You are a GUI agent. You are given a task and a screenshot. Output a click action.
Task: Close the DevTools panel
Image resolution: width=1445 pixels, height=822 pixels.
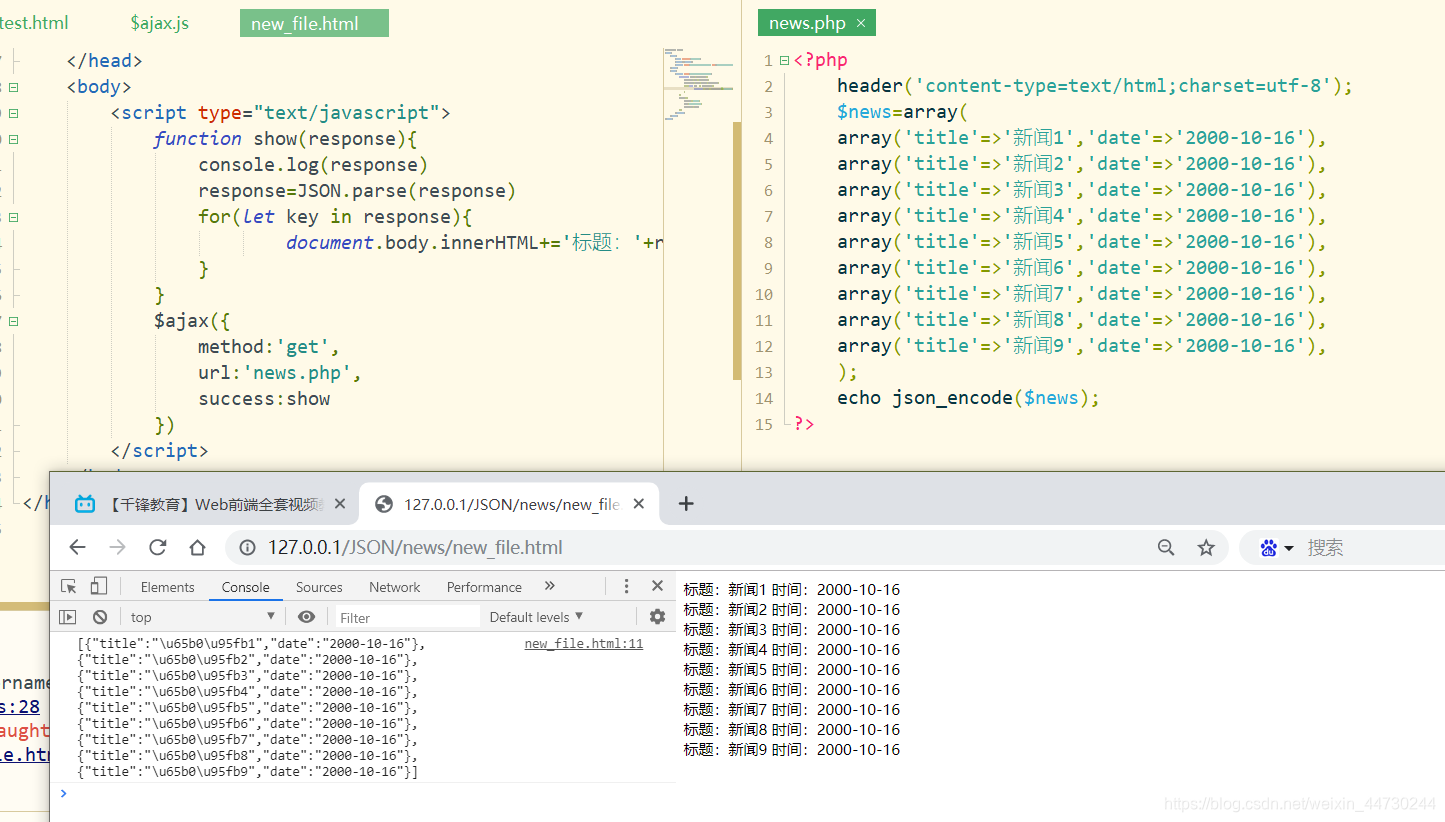[657, 586]
